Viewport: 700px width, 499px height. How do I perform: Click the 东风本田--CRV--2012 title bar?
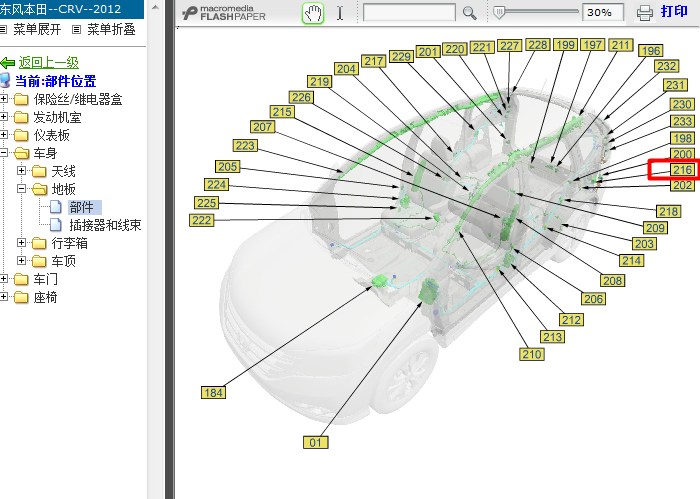pos(71,9)
